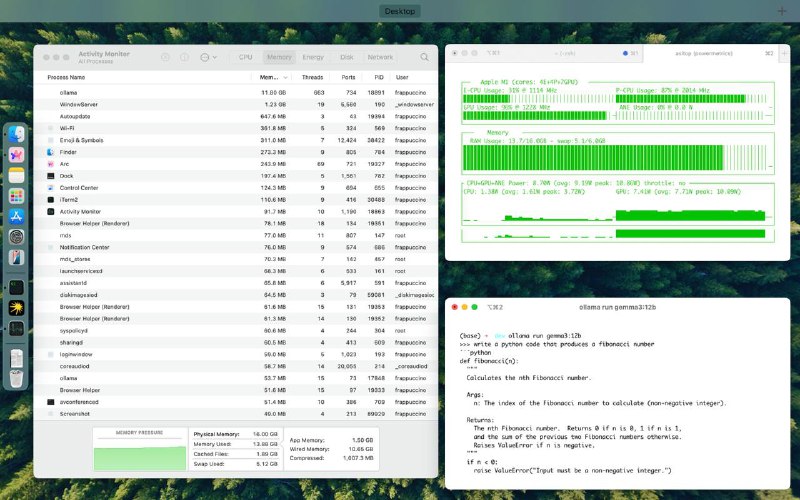Viewport: 800px width, 500px height.
Task: Click the Swap Used value 5.12 GB
Action: [x=267, y=464]
